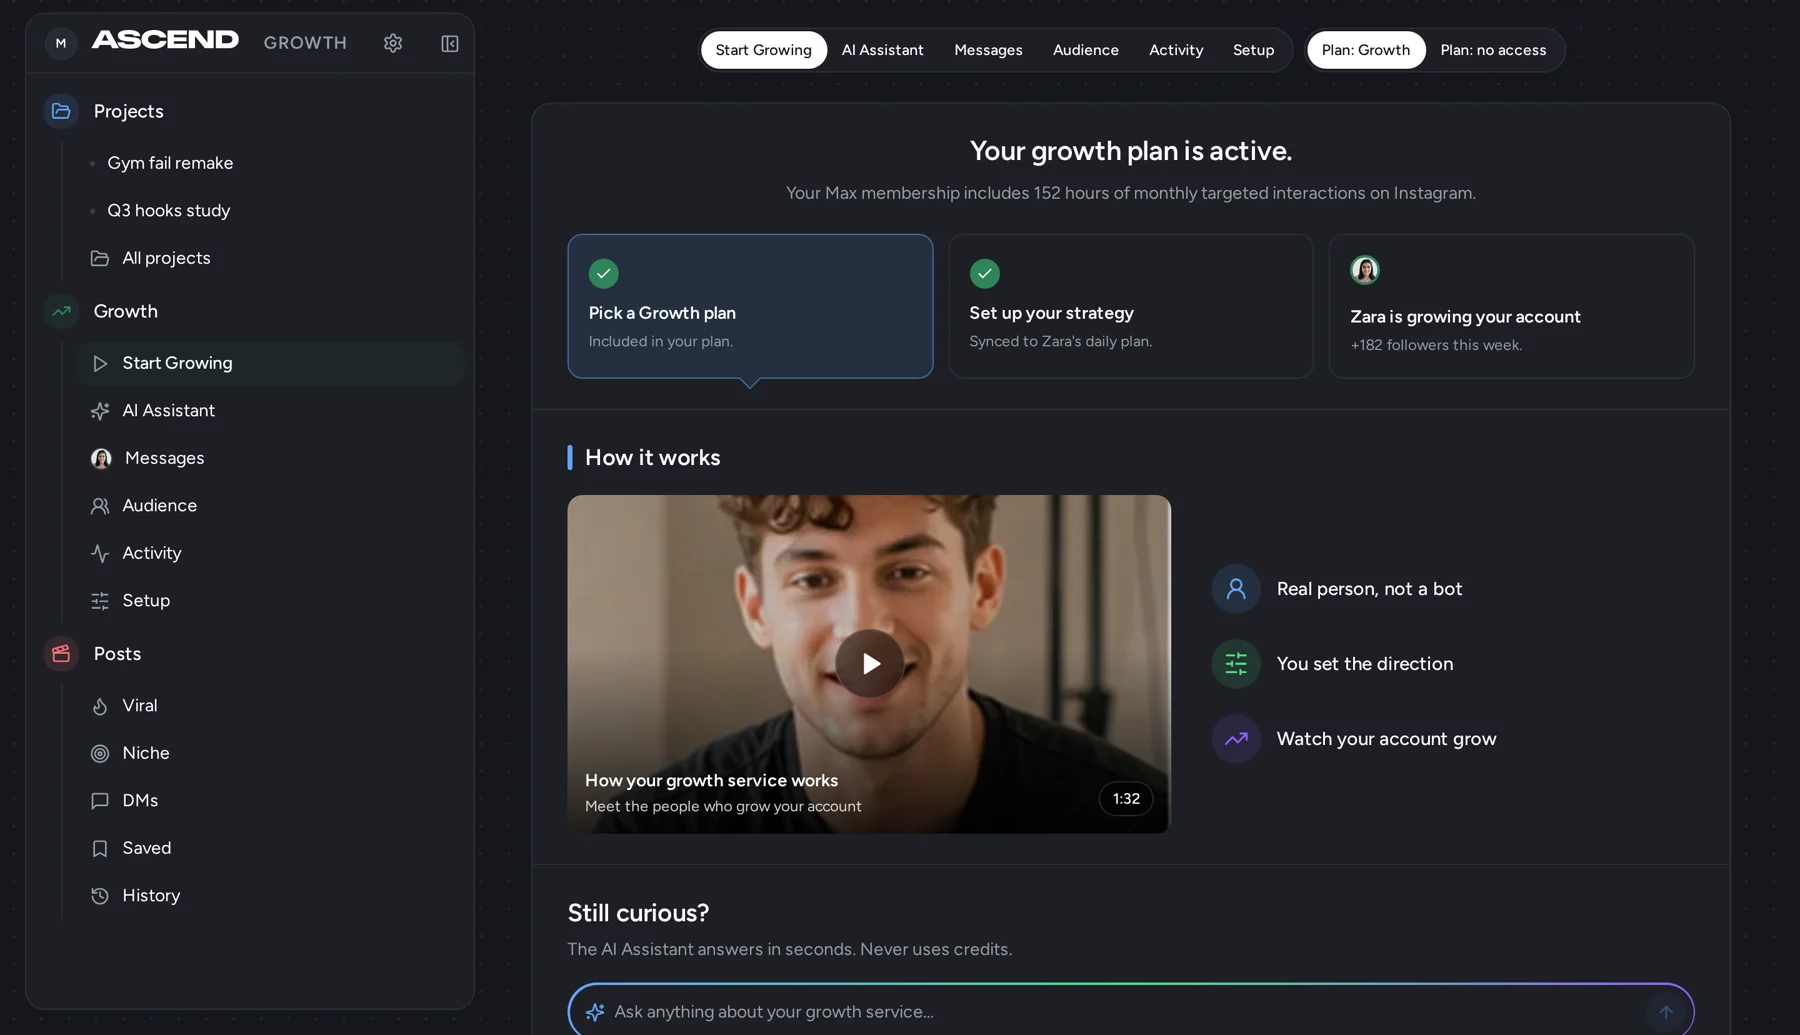Screen dimensions: 1800x1035
Task: Click the DMs chat bubble icon
Action: point(100,801)
